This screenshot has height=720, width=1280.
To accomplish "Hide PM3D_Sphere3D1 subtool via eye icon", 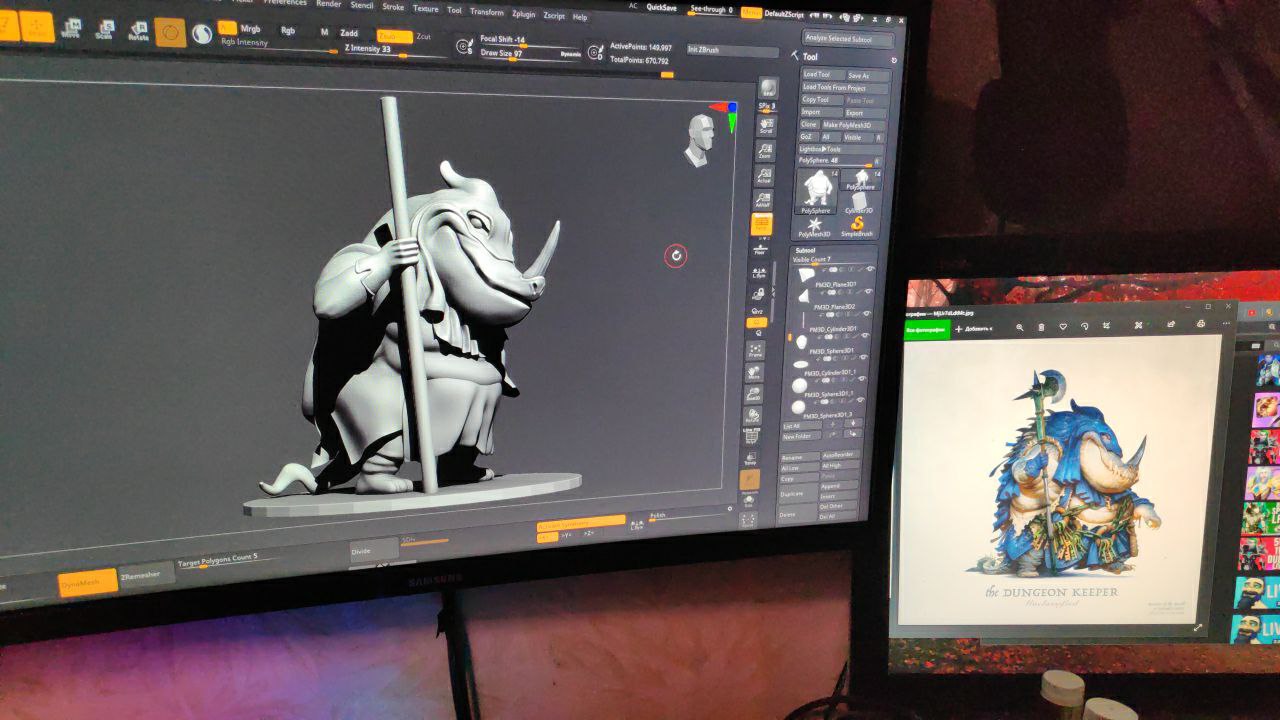I will click(867, 337).
